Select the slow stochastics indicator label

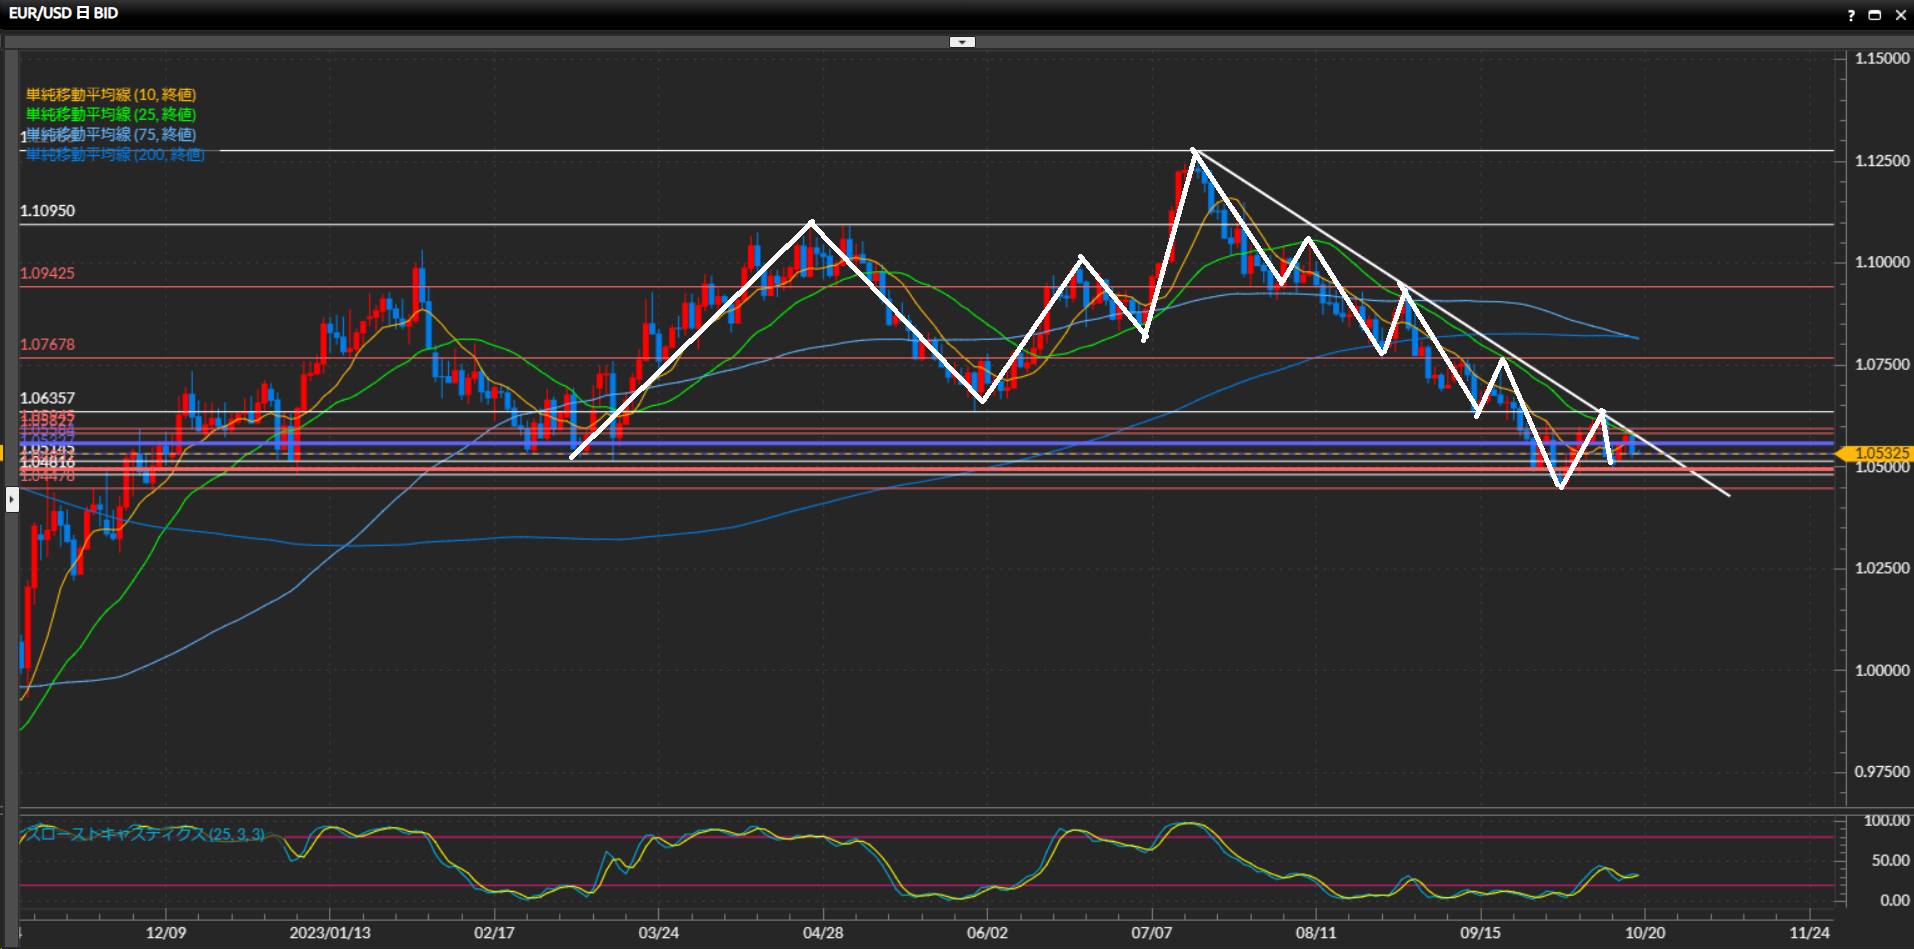[x=145, y=834]
